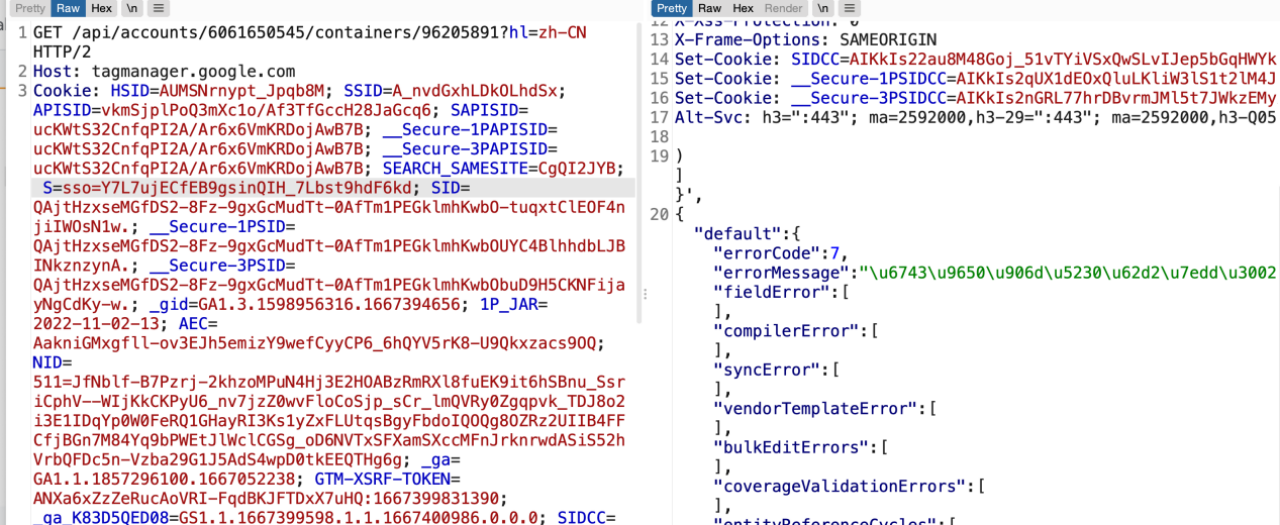Click the AEC cookie name
This screenshot has width=1280, height=525.
pyautogui.click(x=193, y=325)
